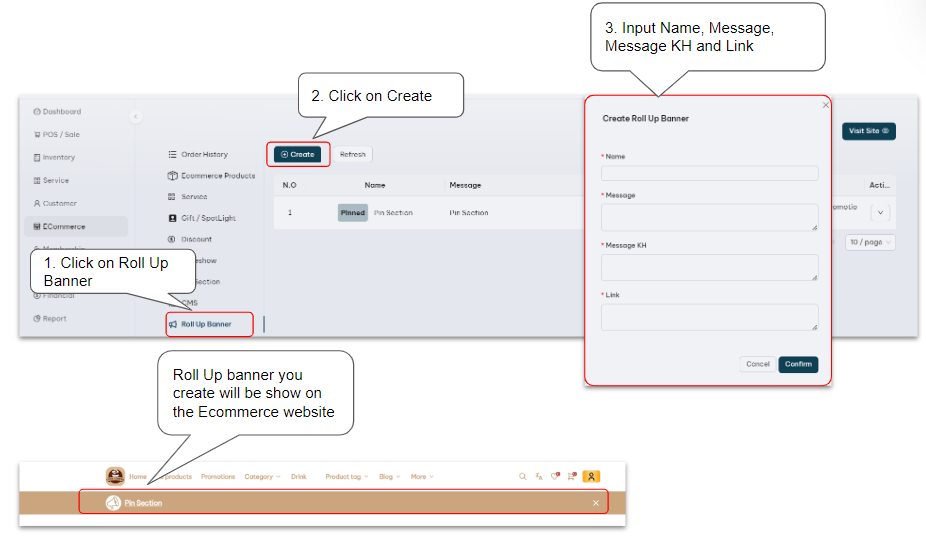Close the Create Roll Up Banner dialog
The width and height of the screenshot is (926, 545).
pyautogui.click(x=825, y=104)
